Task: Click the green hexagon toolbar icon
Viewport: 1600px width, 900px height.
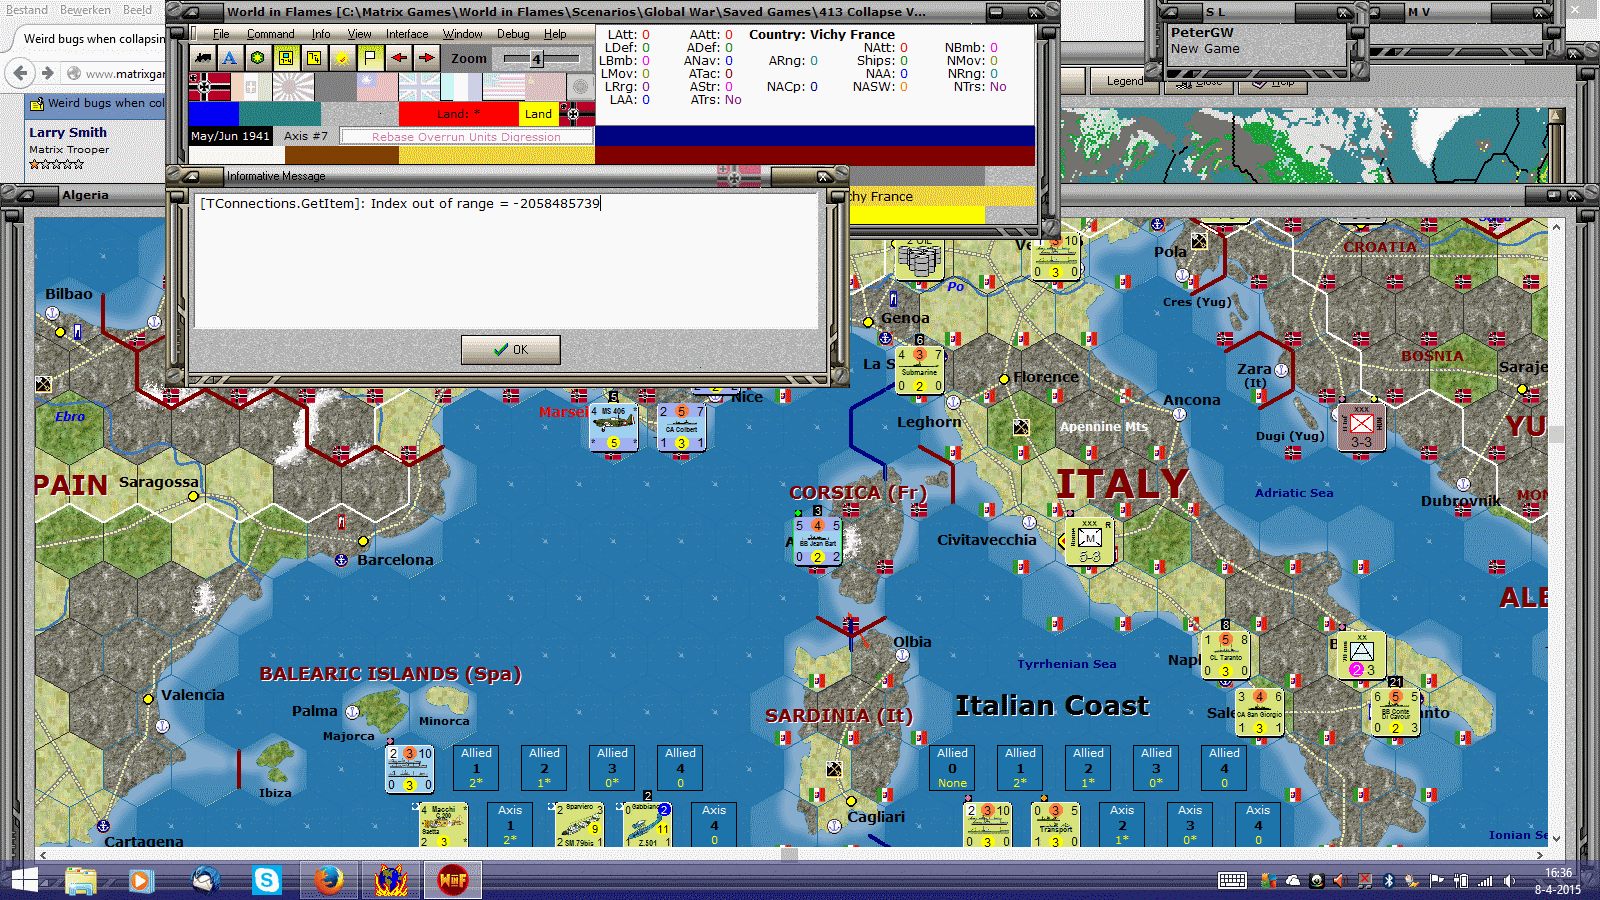Action: [x=258, y=58]
